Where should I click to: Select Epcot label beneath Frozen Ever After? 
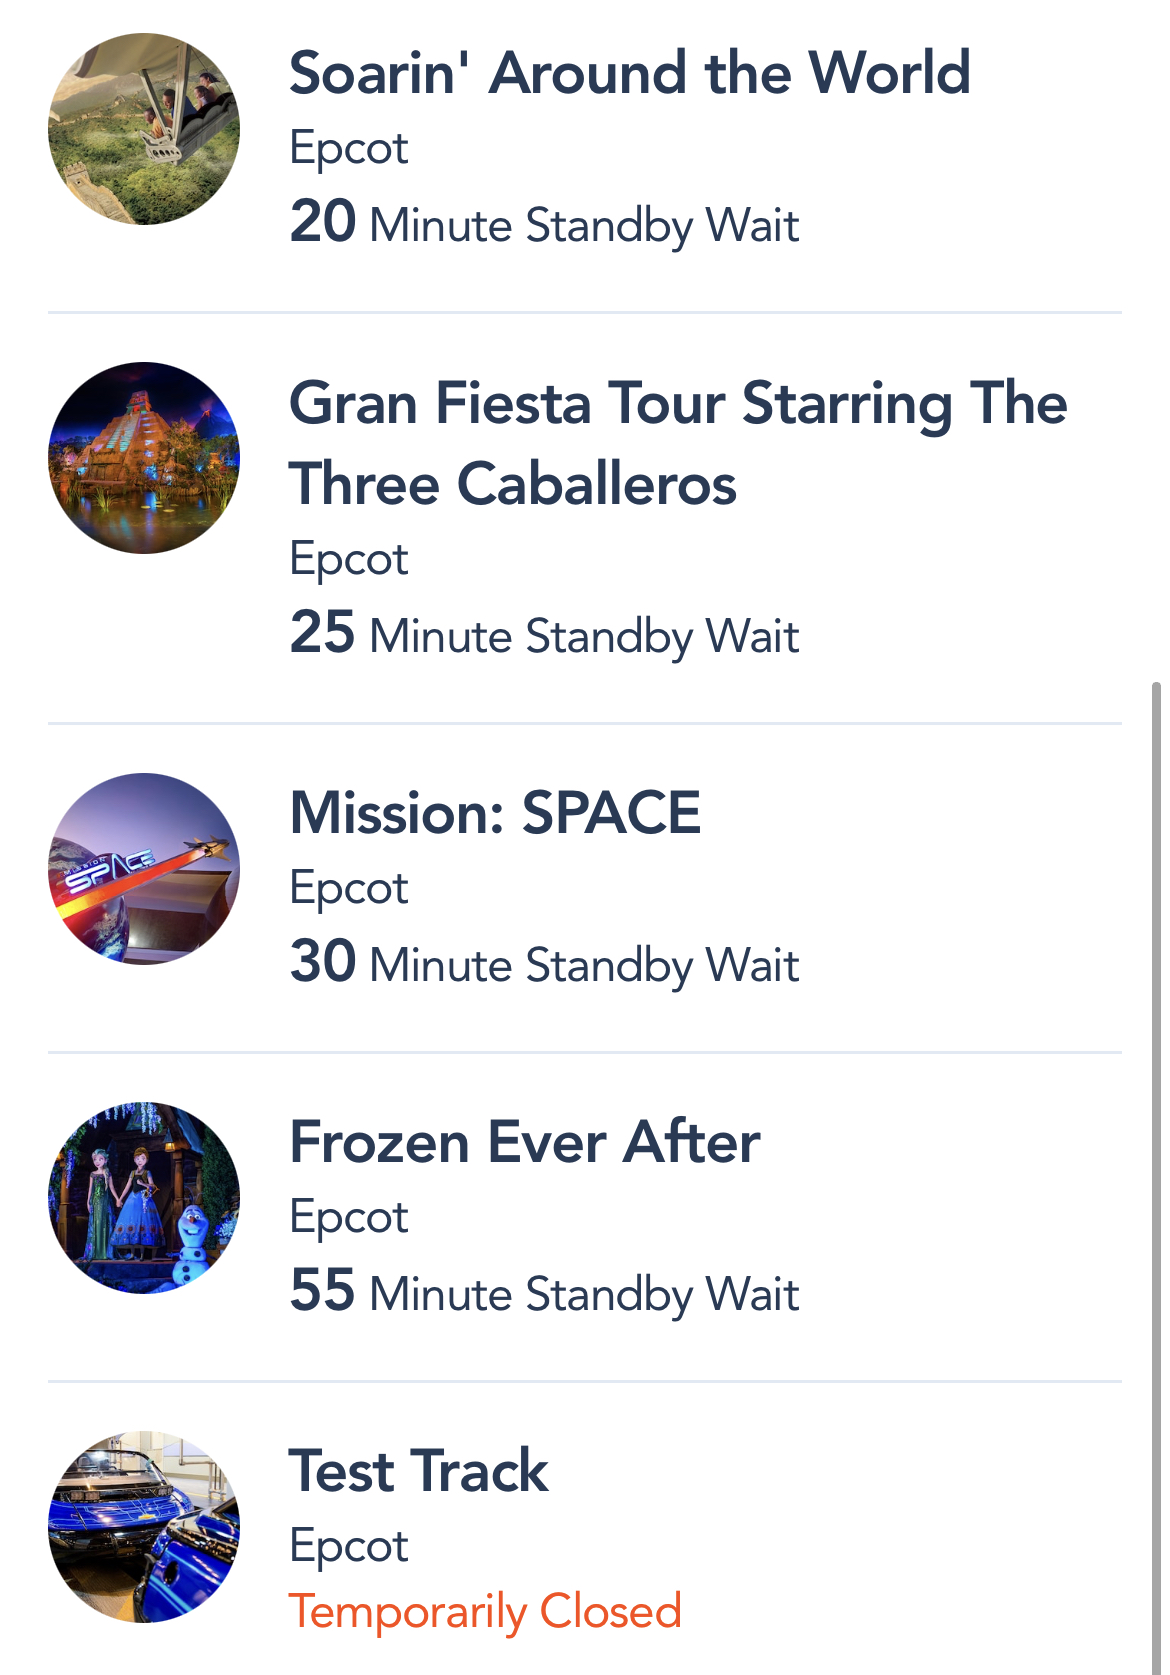[x=349, y=1217]
